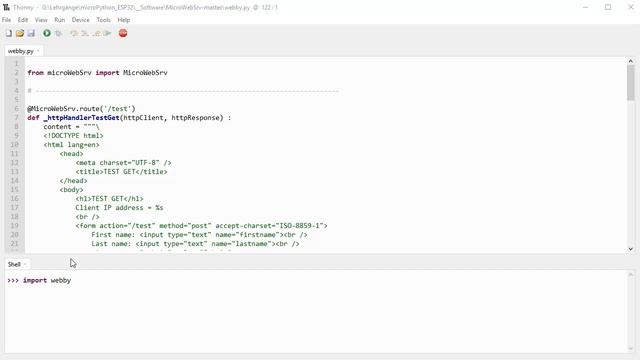Click the Step out toolbar icon
The height and width of the screenshot is (360, 640).
click(x=96, y=33)
